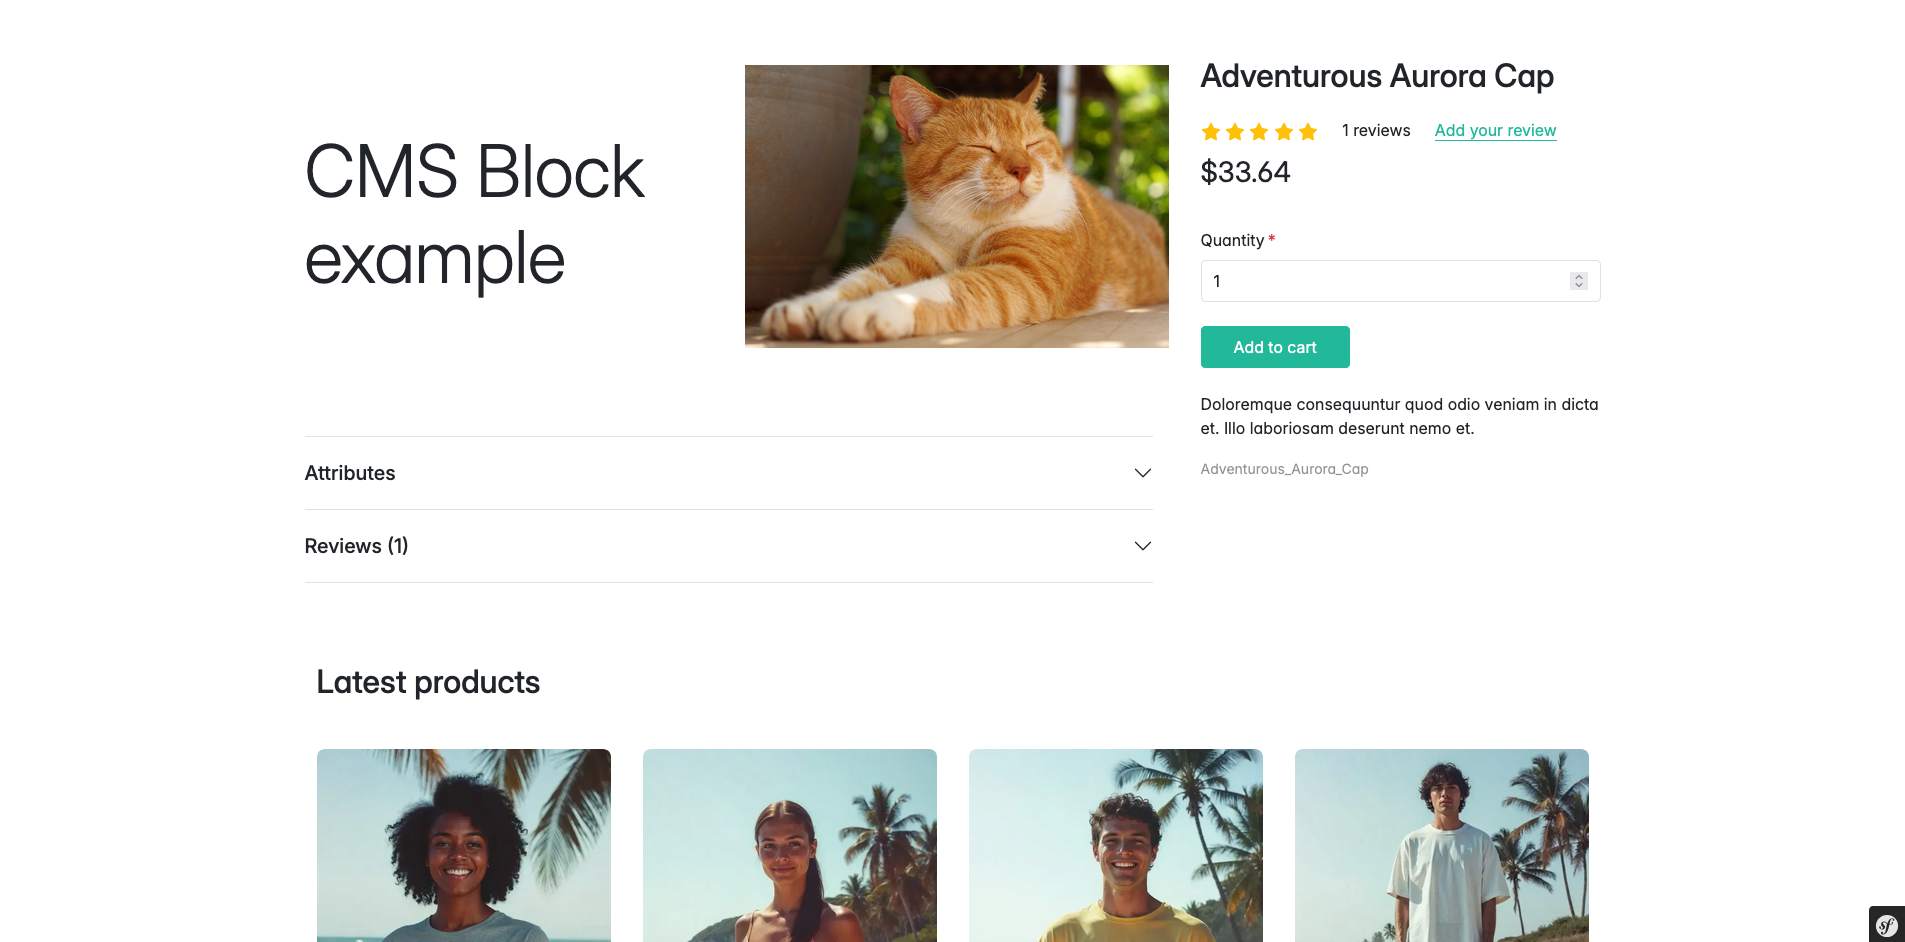Click the Adventurous Aurora Cap title
The height and width of the screenshot is (942, 1905).
(x=1377, y=76)
